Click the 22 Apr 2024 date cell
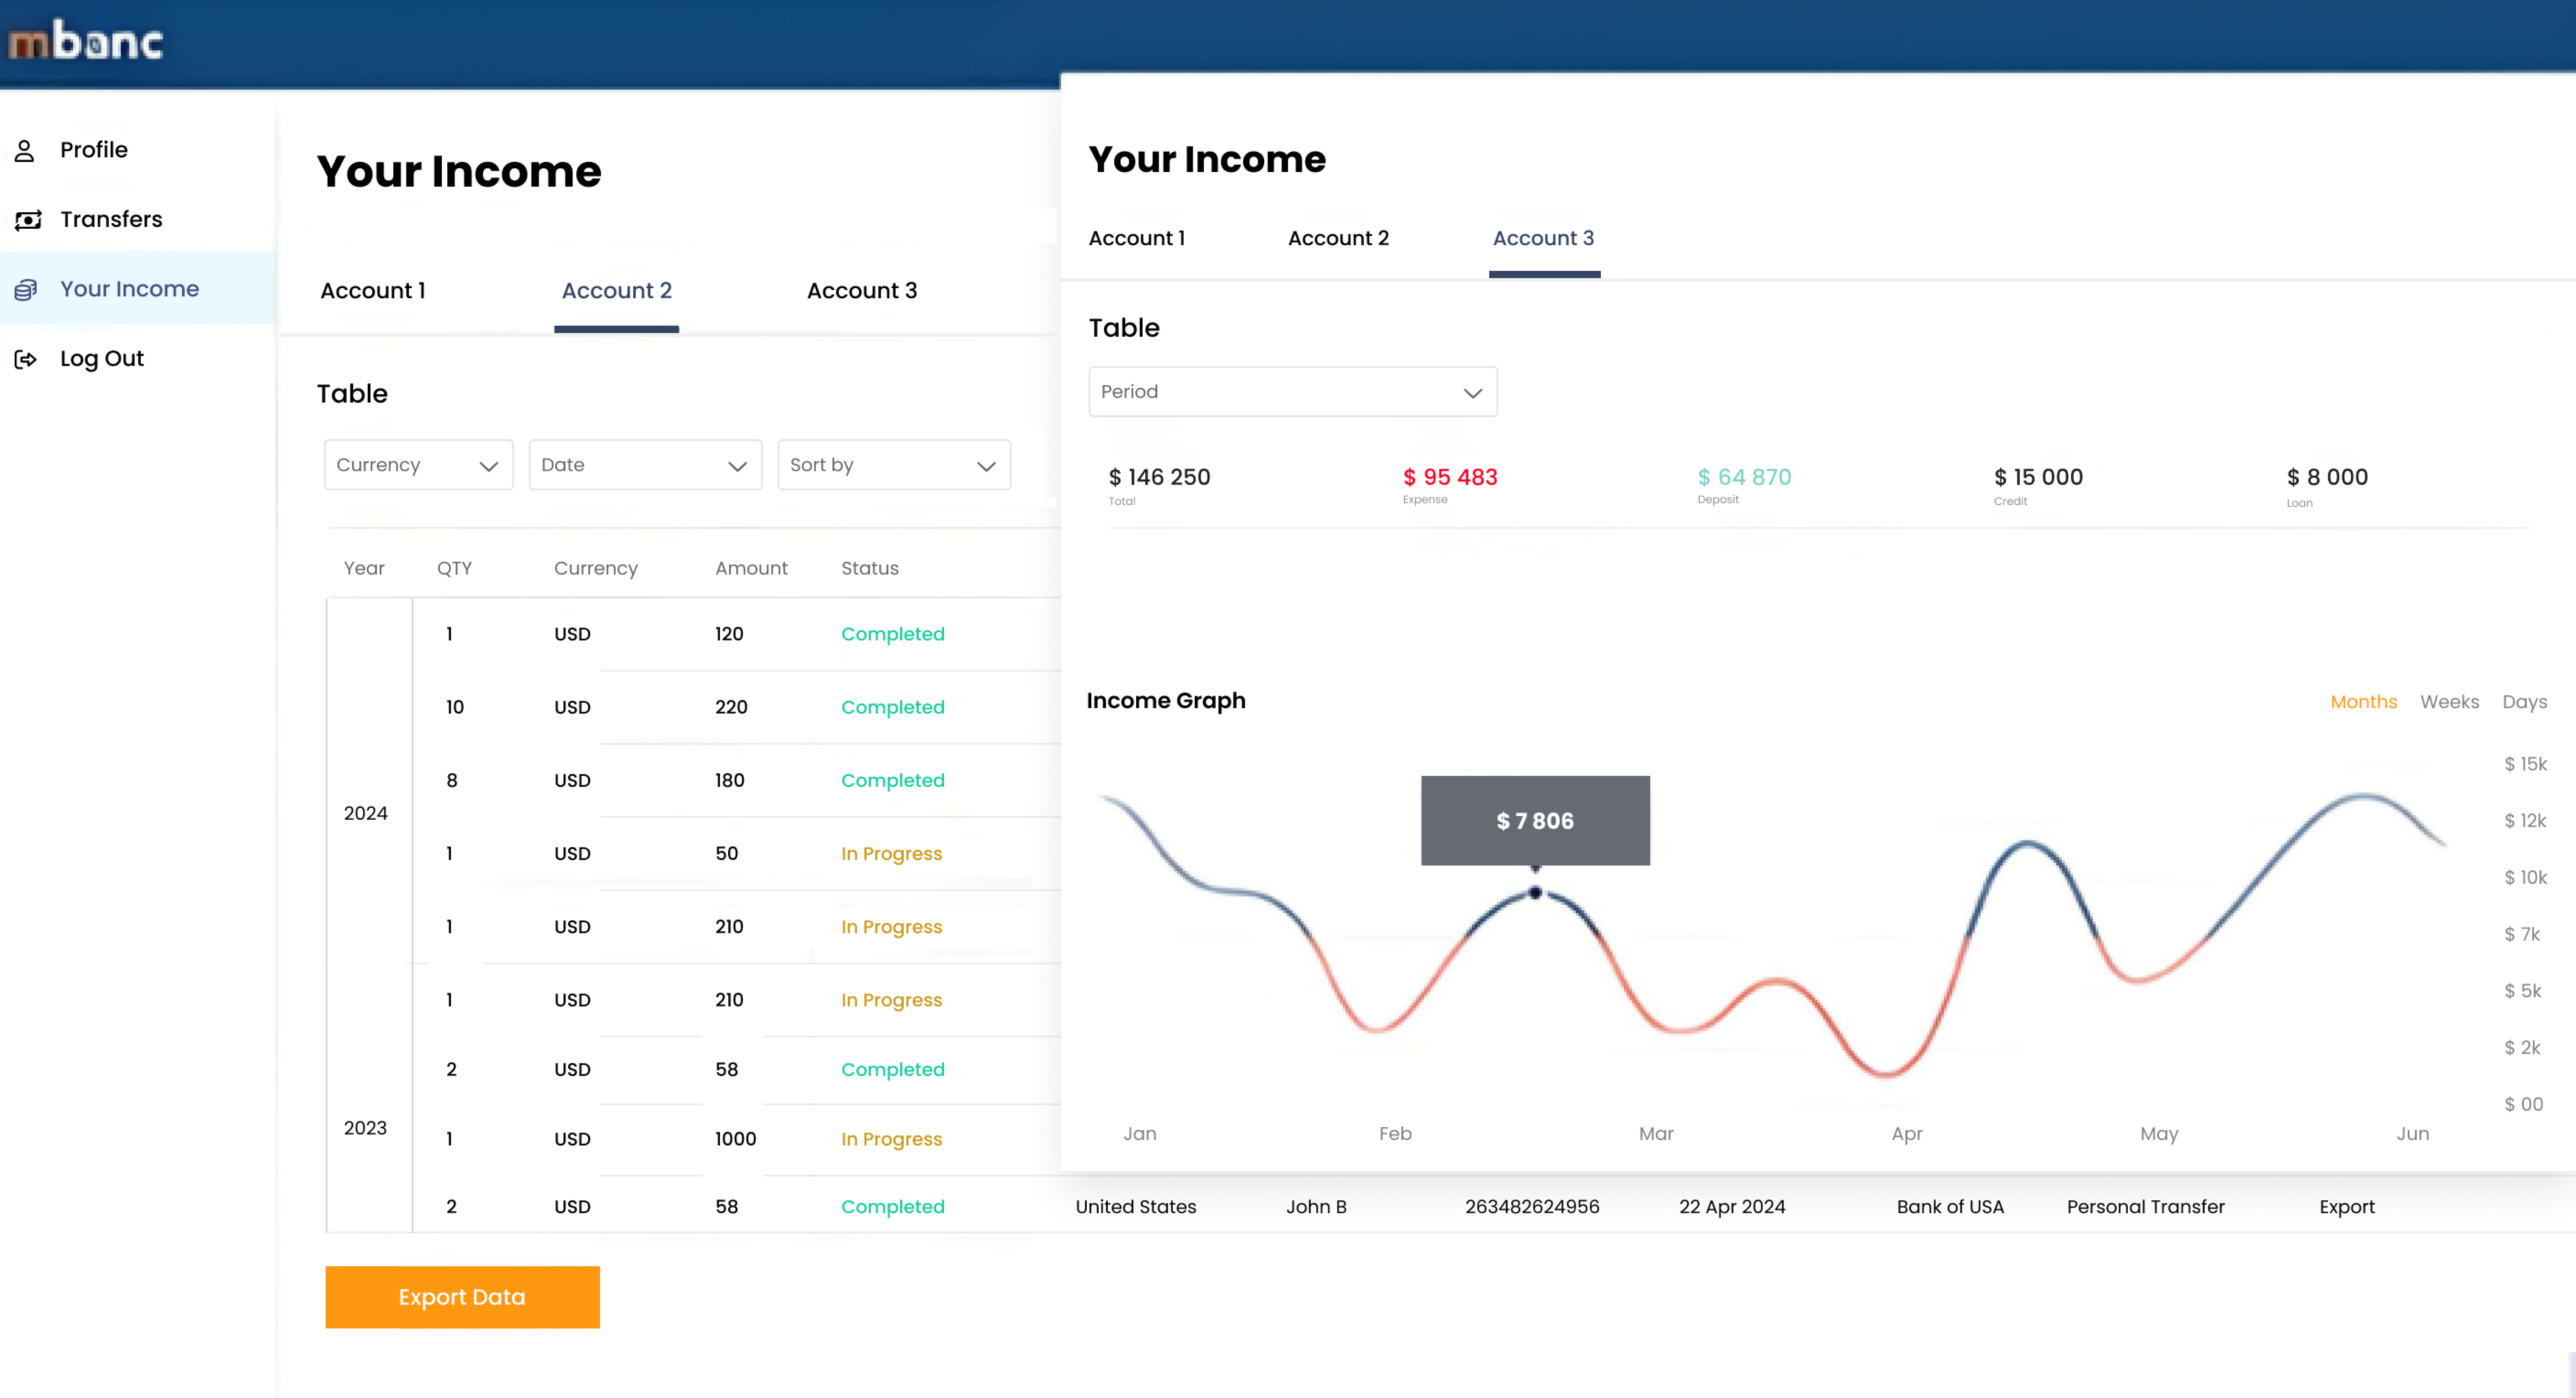This screenshot has width=2576, height=1398. [x=1732, y=1206]
